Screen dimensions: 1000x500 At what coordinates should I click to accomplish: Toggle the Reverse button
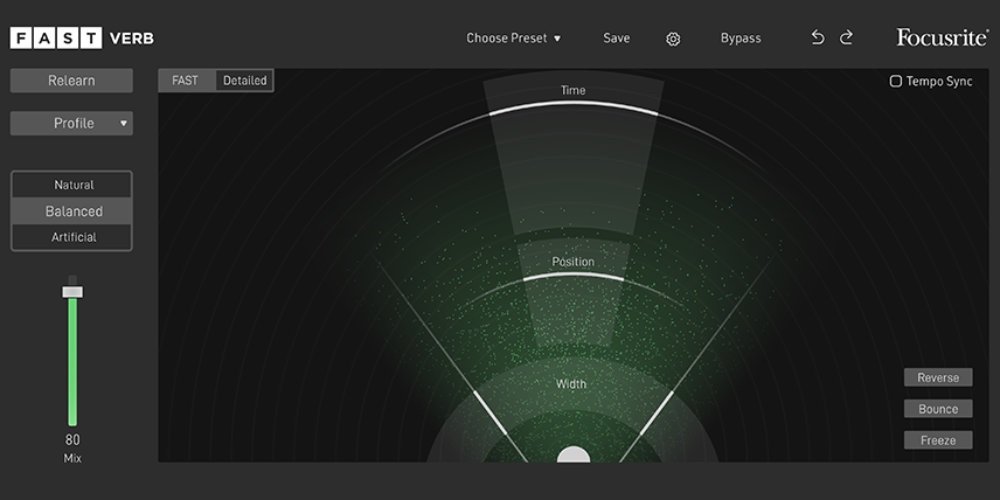[938, 378]
